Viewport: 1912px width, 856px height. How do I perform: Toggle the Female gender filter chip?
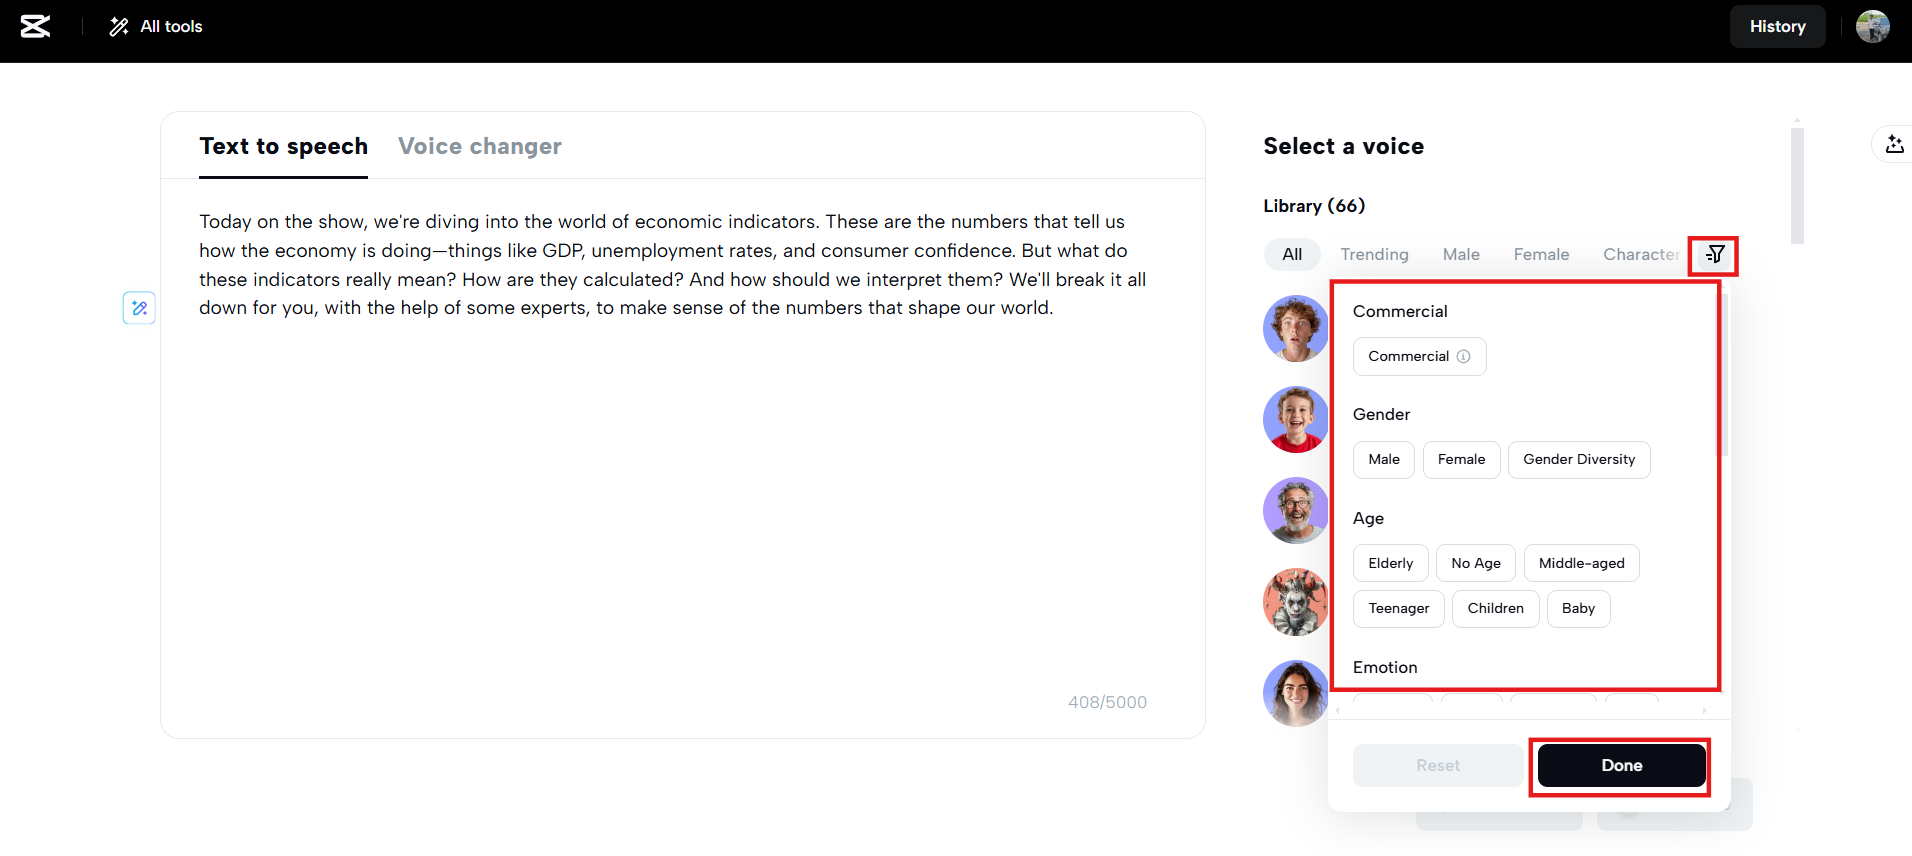(x=1461, y=460)
